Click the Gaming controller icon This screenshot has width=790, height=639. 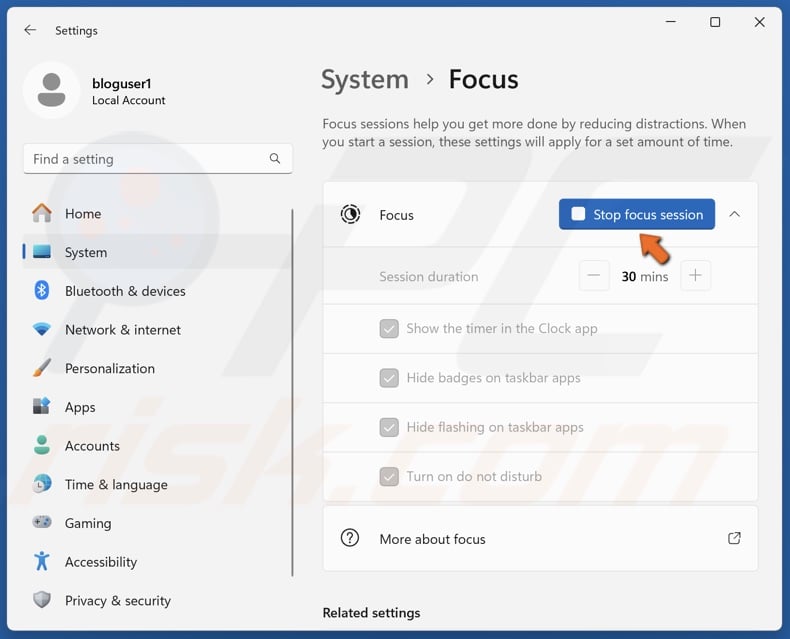click(x=42, y=522)
